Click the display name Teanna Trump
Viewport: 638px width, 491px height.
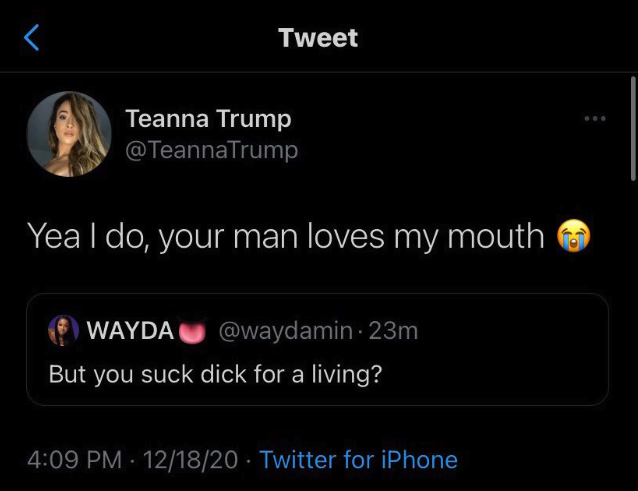208,118
